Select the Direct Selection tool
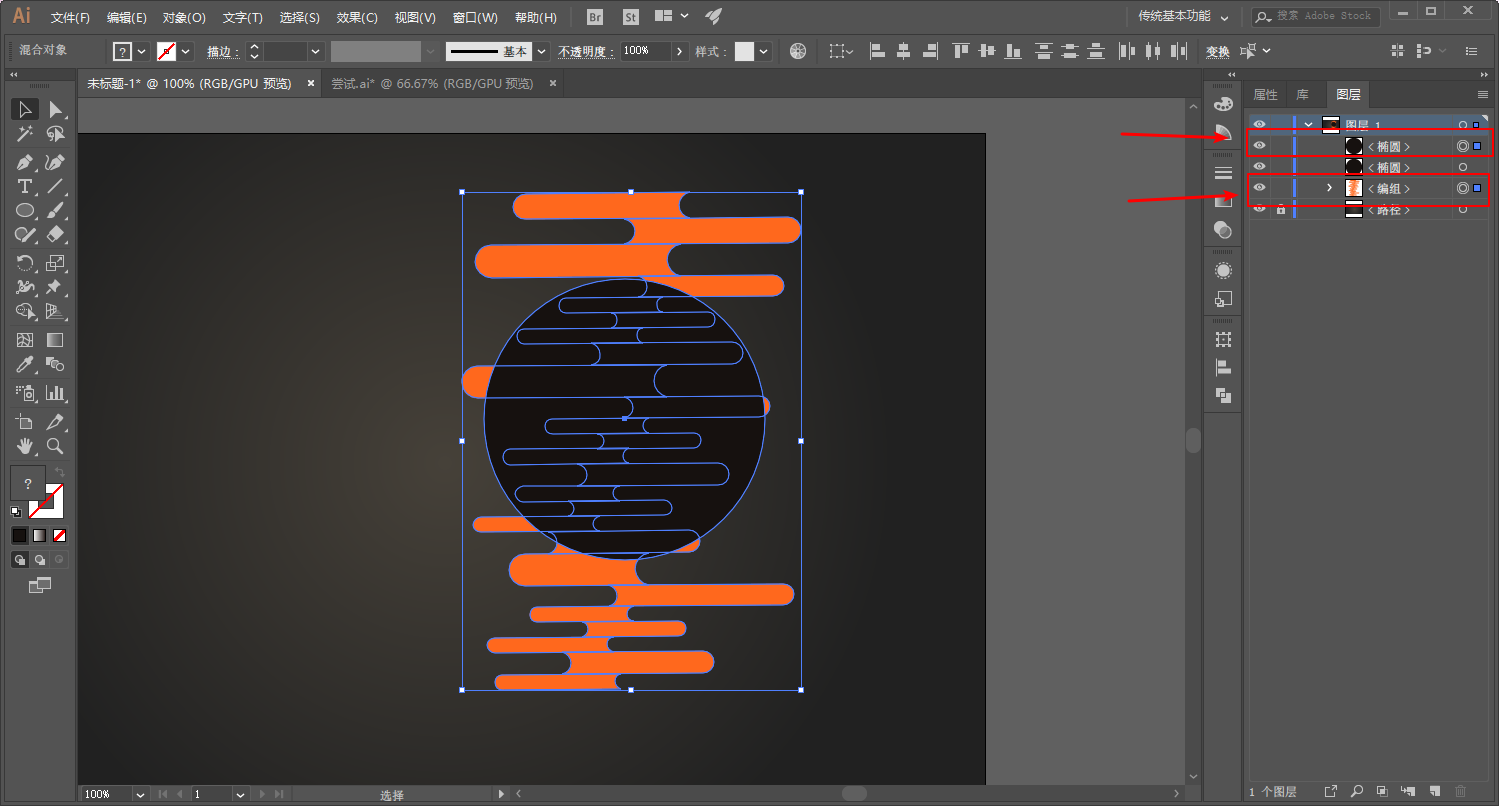Viewport: 1499px width, 806px height. (55, 109)
